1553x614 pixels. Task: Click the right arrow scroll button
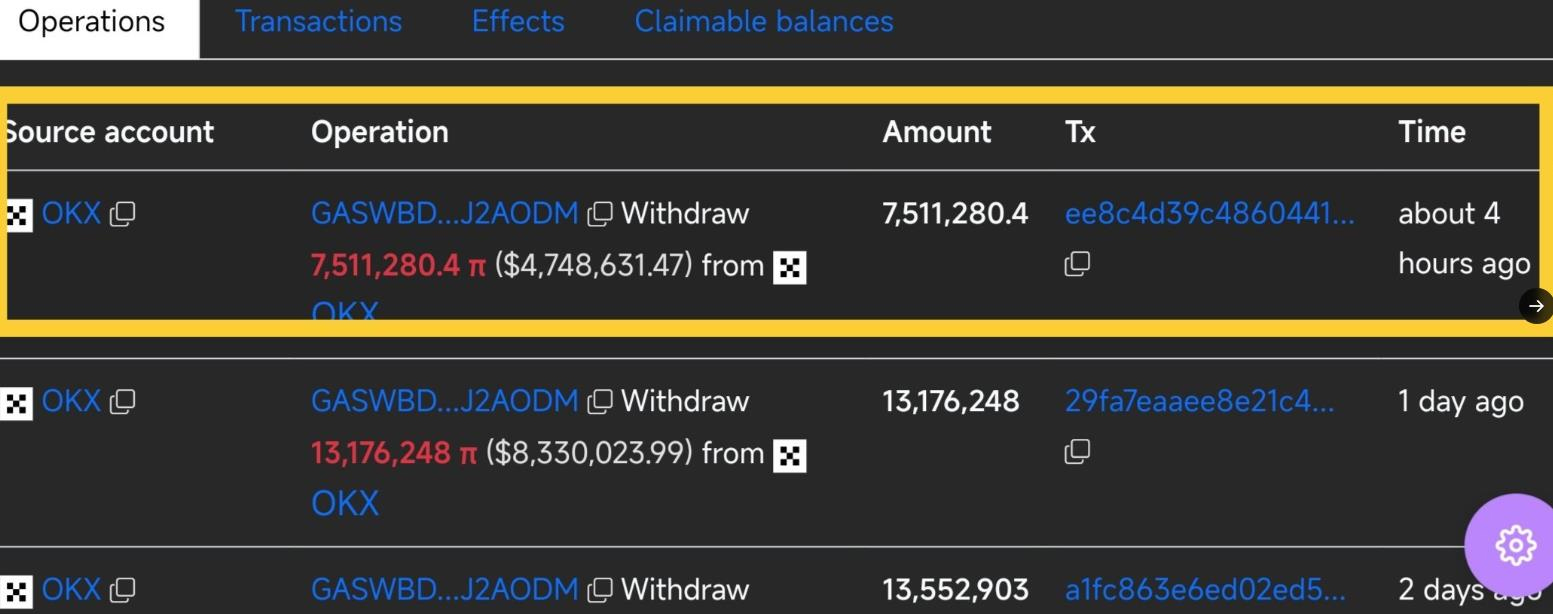(1536, 306)
